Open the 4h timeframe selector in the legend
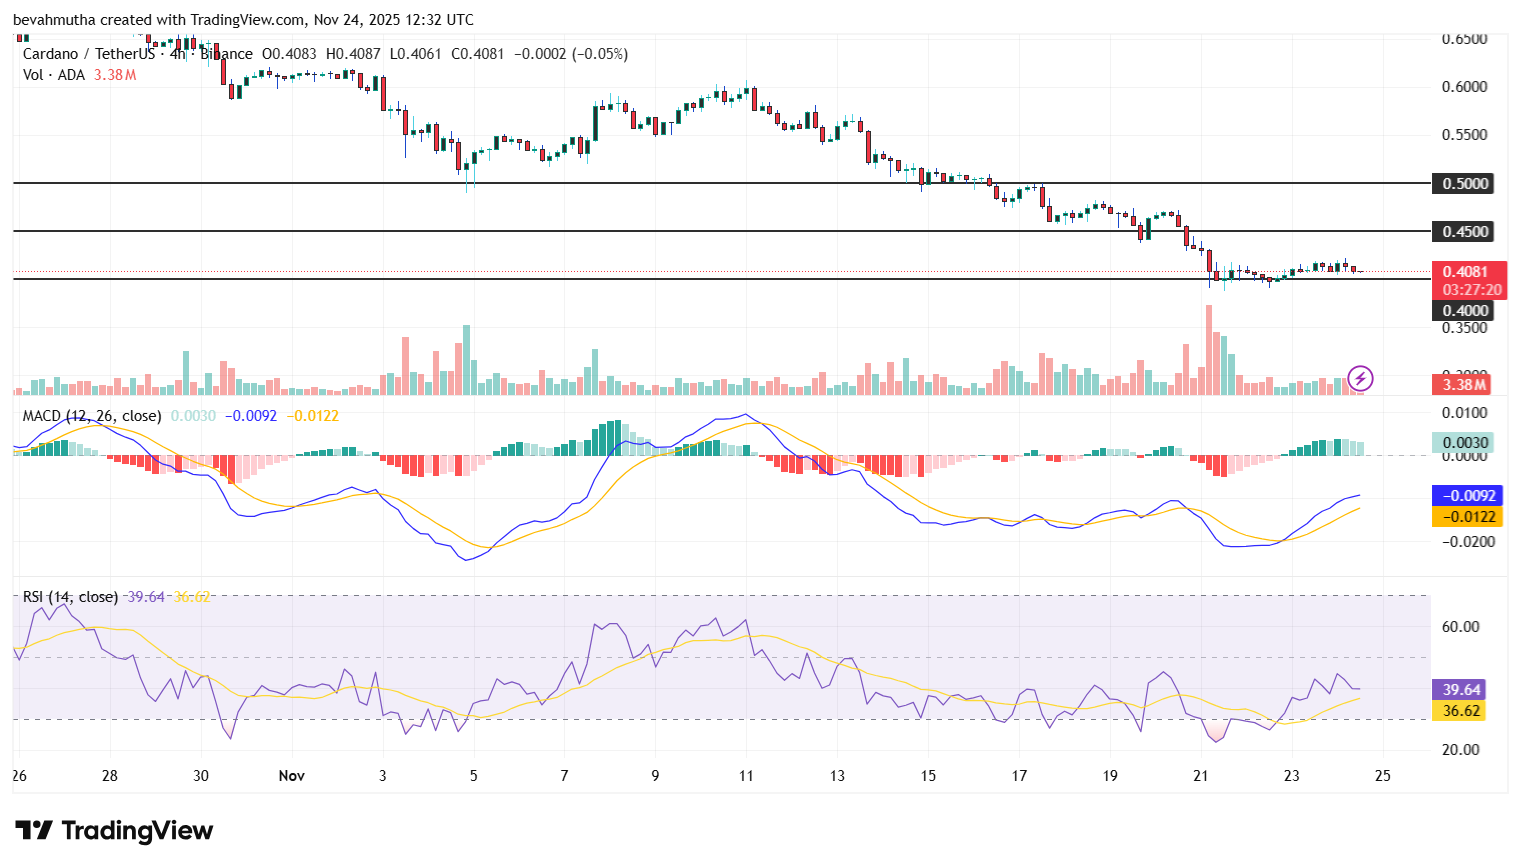 pyautogui.click(x=175, y=53)
